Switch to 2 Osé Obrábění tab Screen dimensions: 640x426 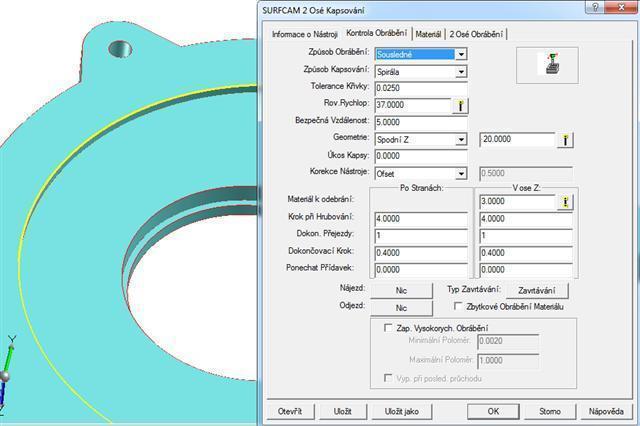[x=476, y=34]
